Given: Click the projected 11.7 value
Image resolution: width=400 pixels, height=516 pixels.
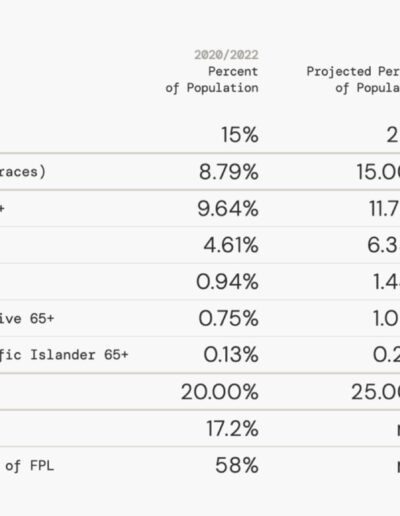Looking at the screenshot, I should point(384,209).
